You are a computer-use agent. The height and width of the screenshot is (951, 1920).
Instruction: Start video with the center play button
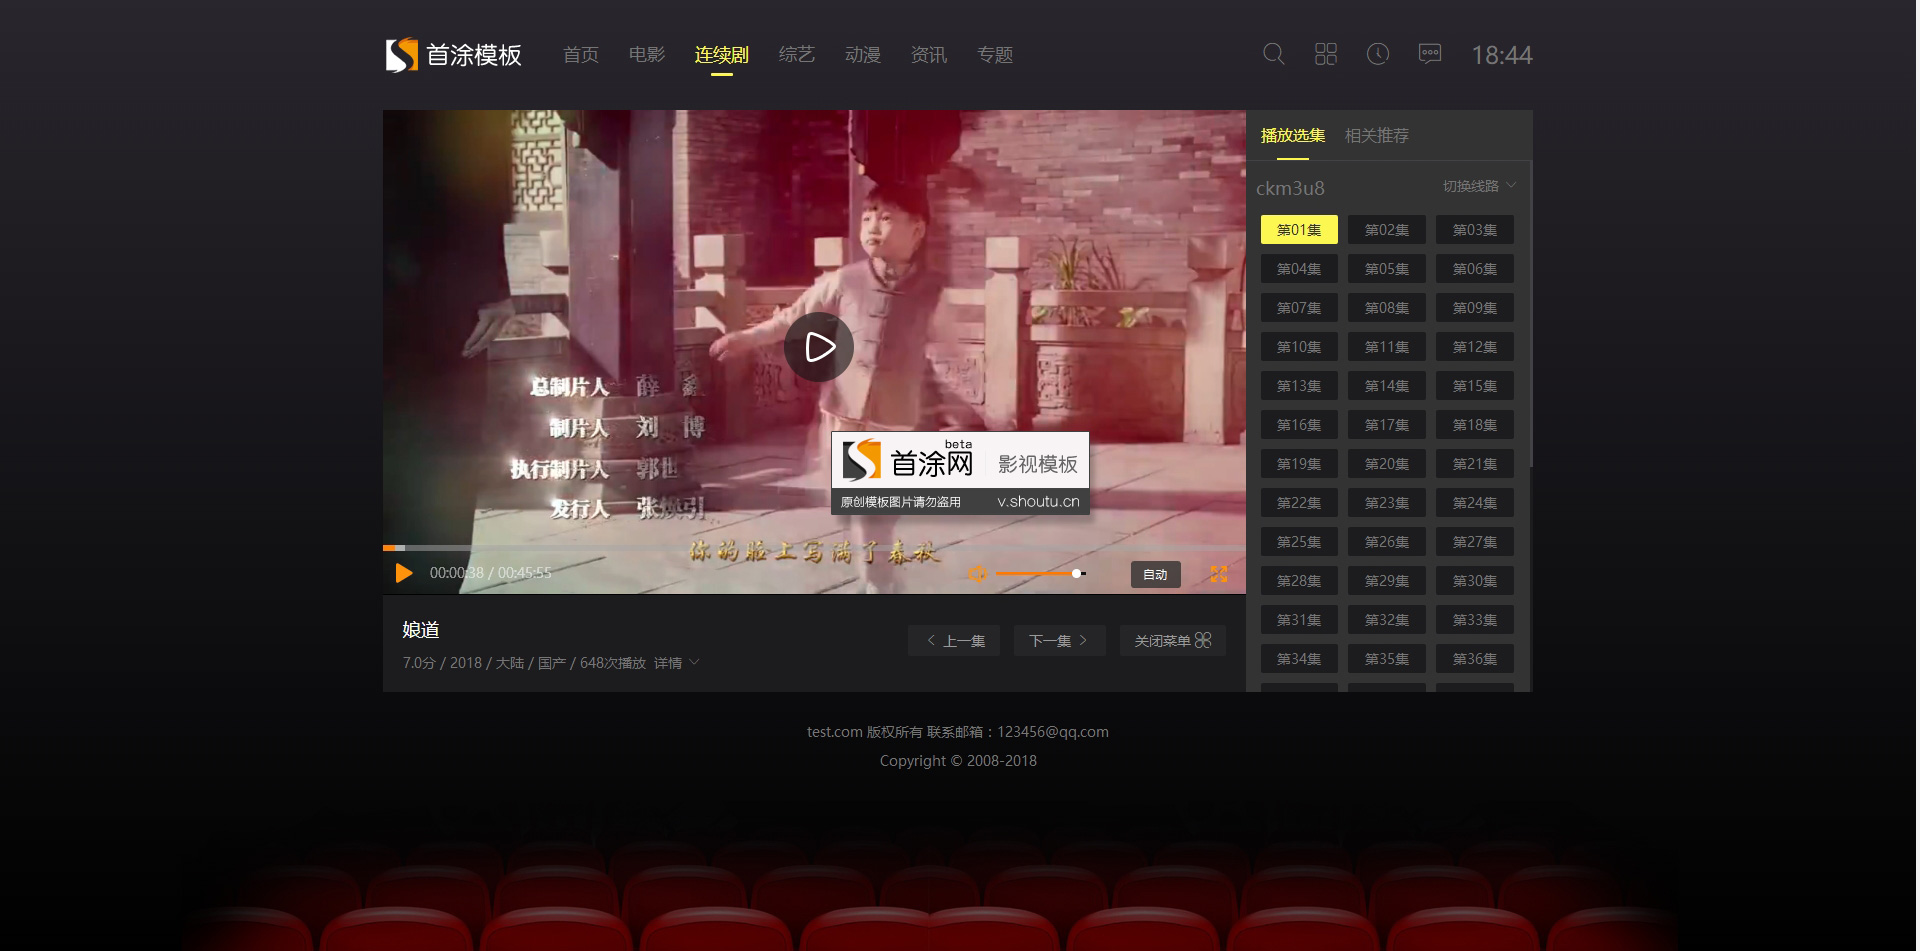point(819,347)
